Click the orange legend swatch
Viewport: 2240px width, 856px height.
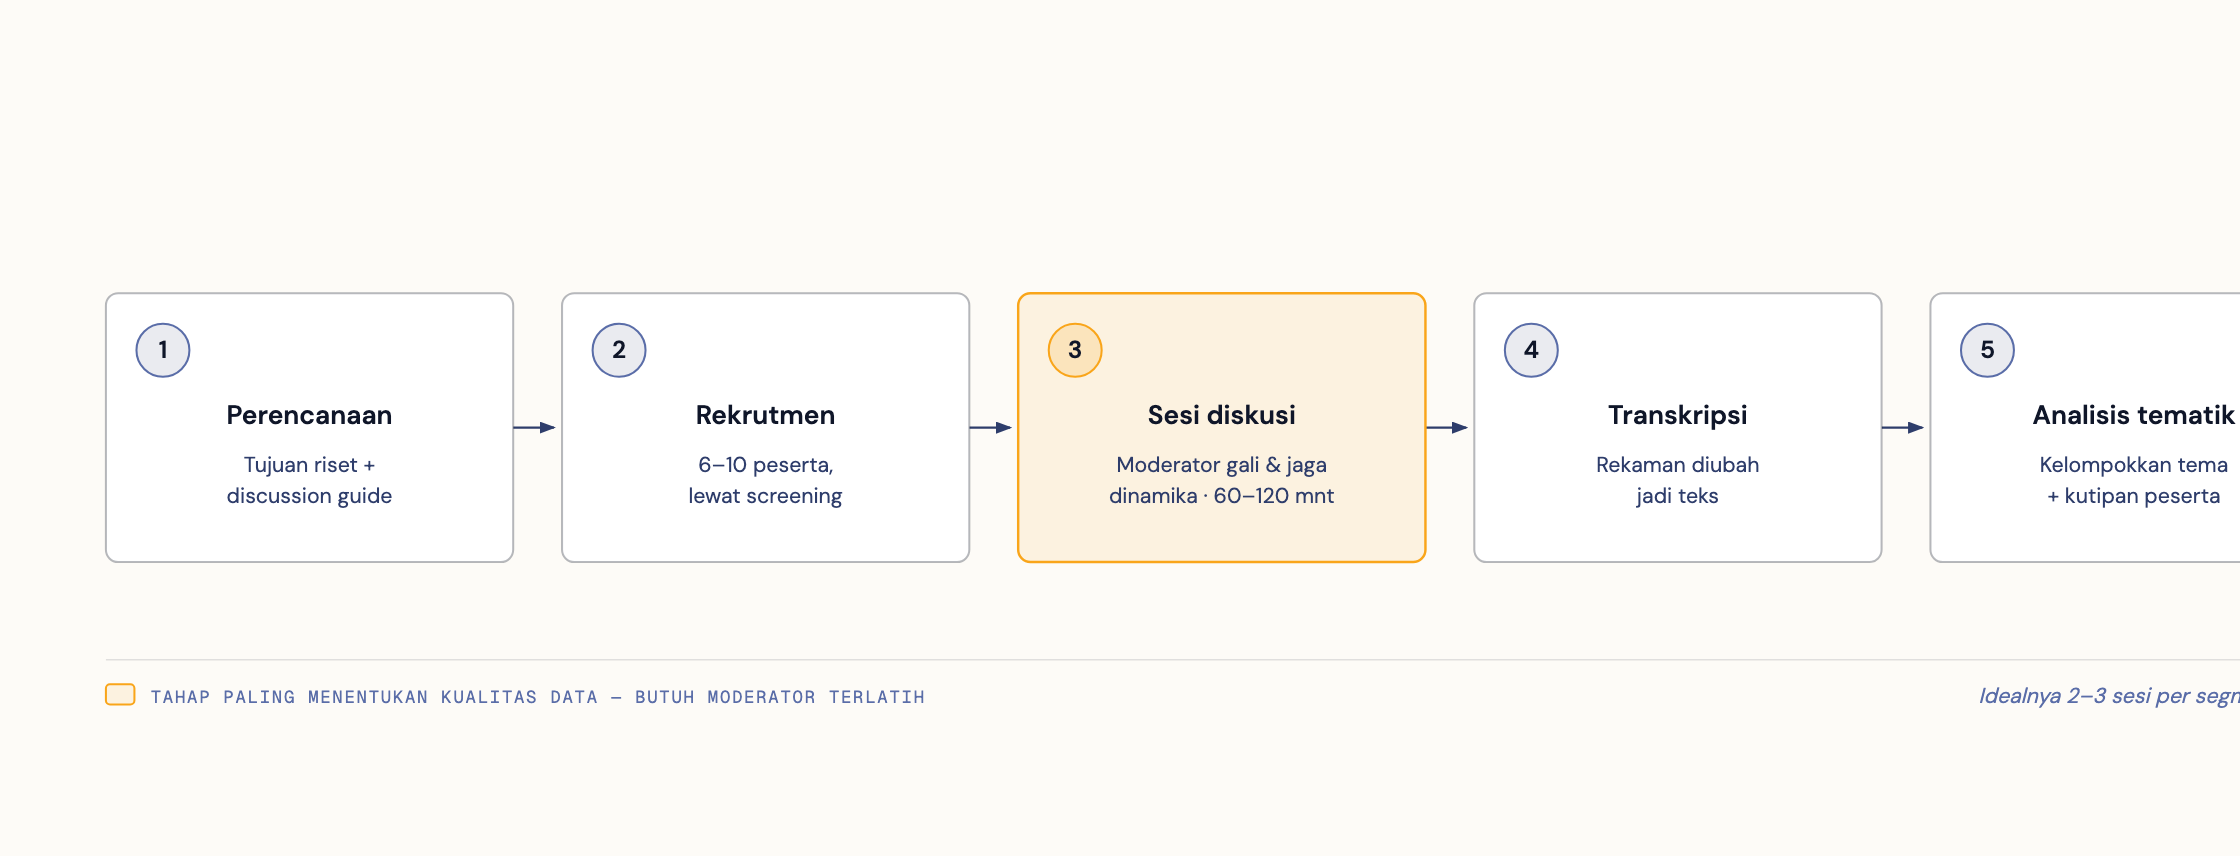120,695
